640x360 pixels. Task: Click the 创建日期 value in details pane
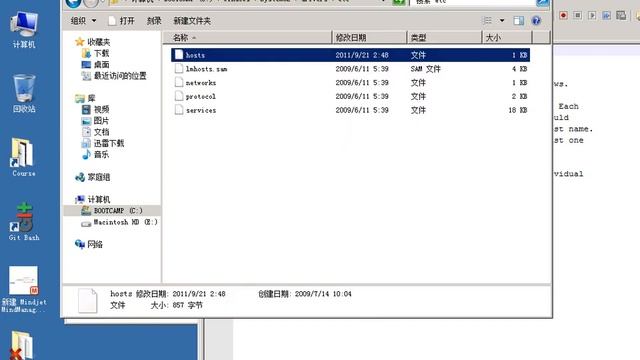coord(323,294)
